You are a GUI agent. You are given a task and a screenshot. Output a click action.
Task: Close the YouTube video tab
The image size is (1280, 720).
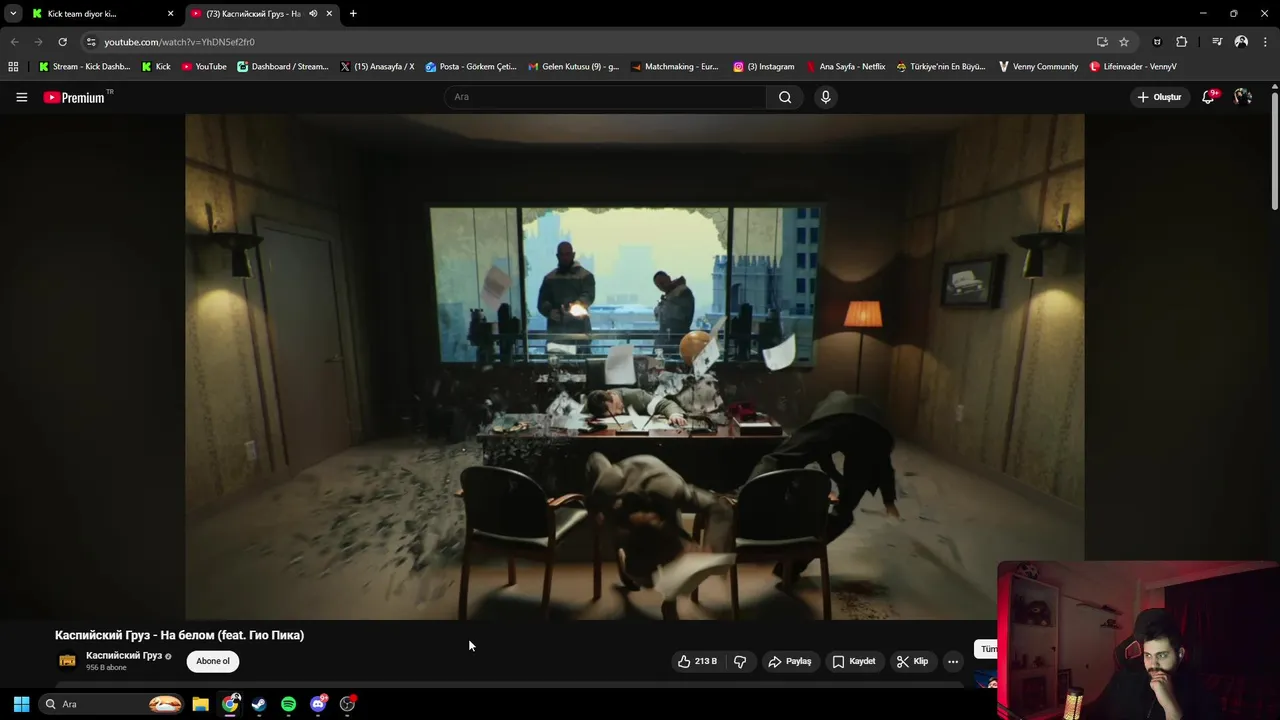(x=329, y=14)
